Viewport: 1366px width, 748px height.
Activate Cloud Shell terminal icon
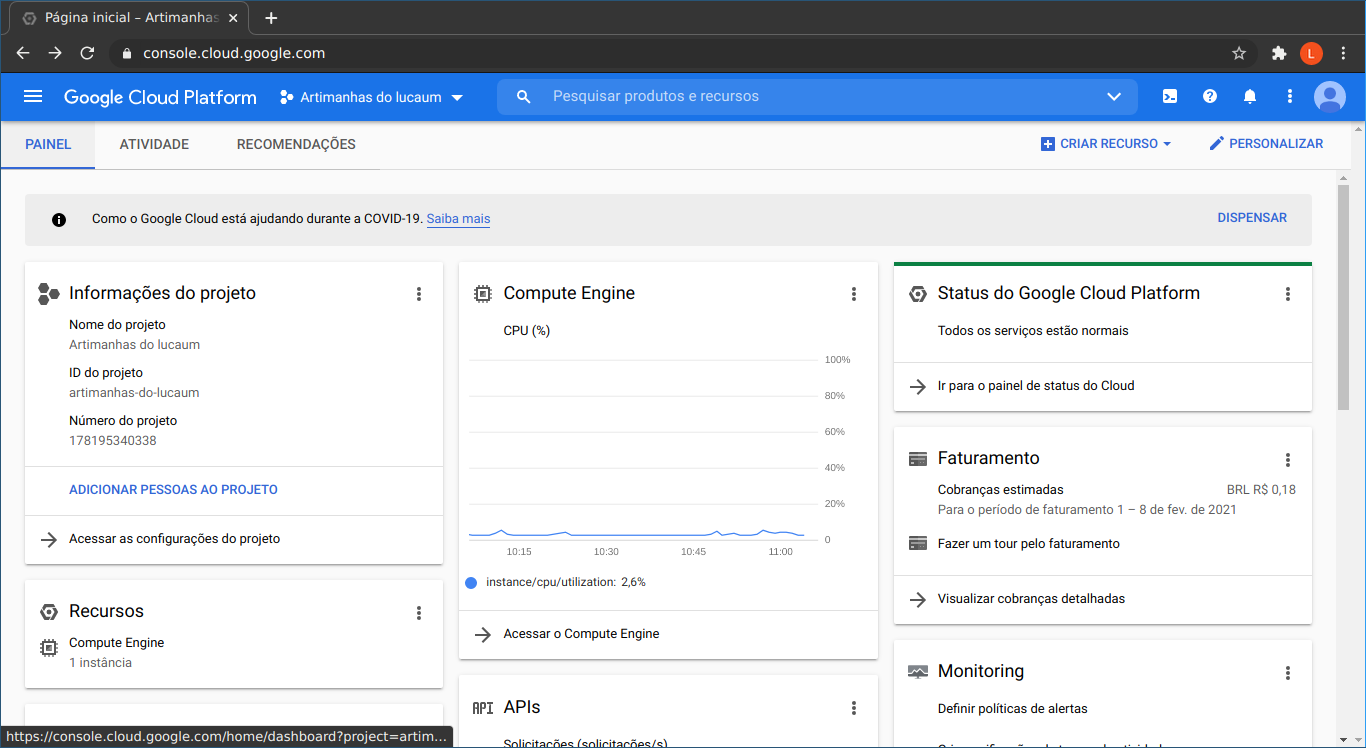1169,96
